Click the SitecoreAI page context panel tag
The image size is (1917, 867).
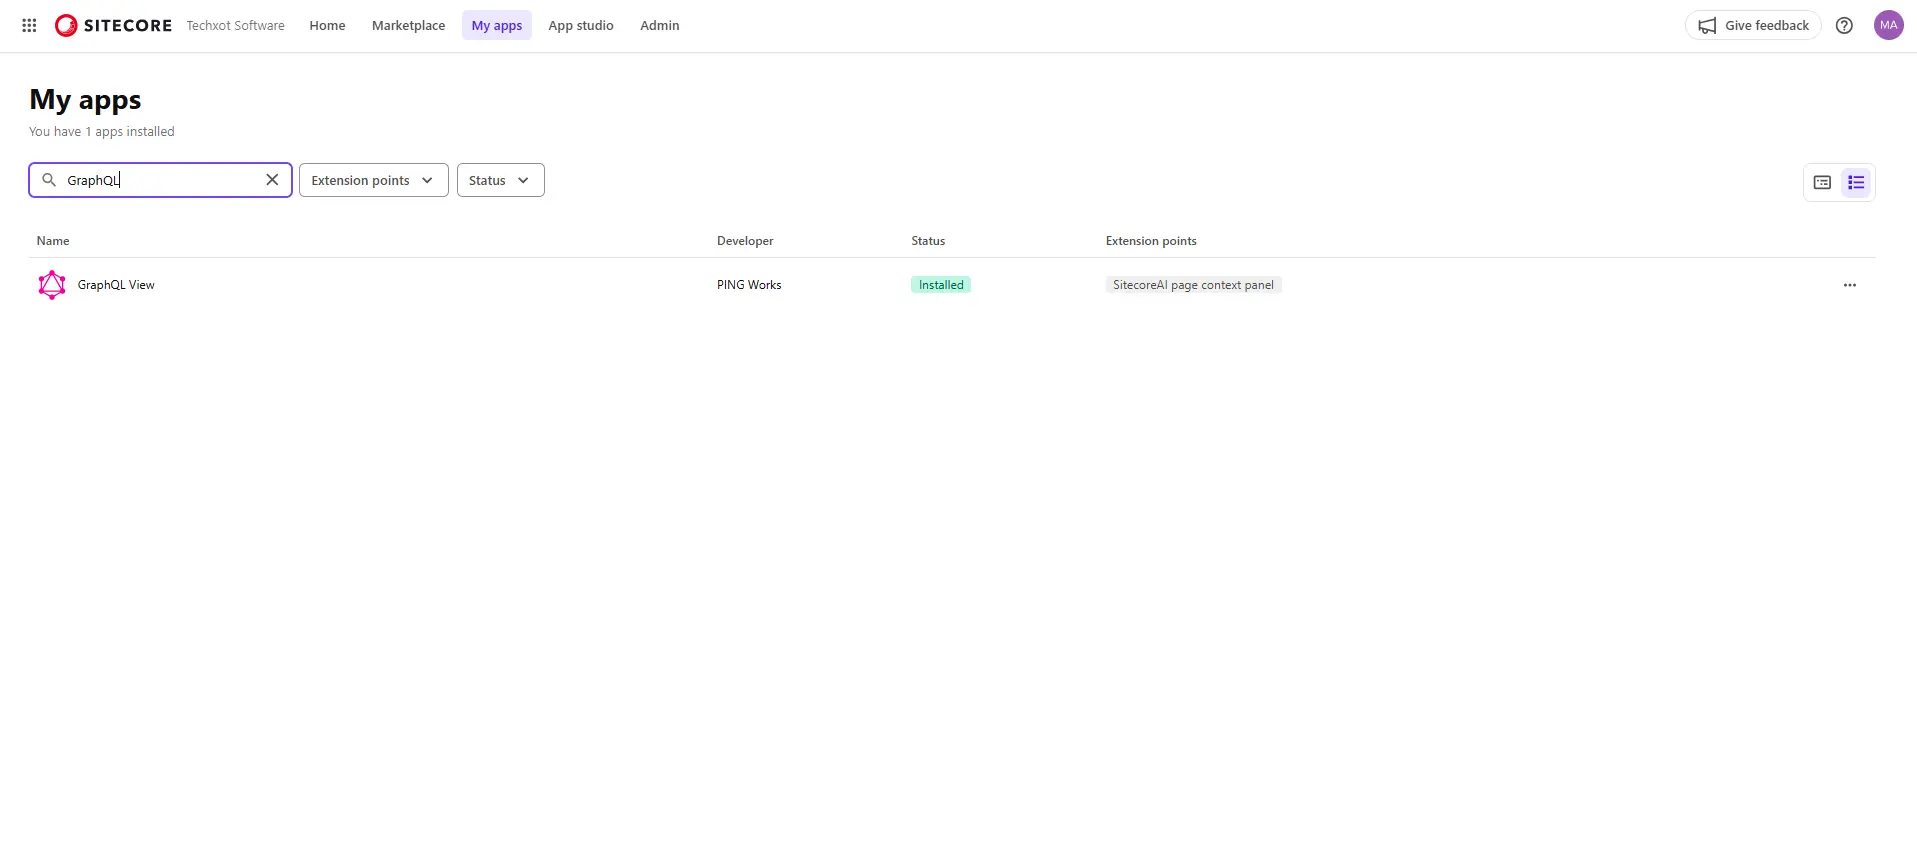[1193, 285]
